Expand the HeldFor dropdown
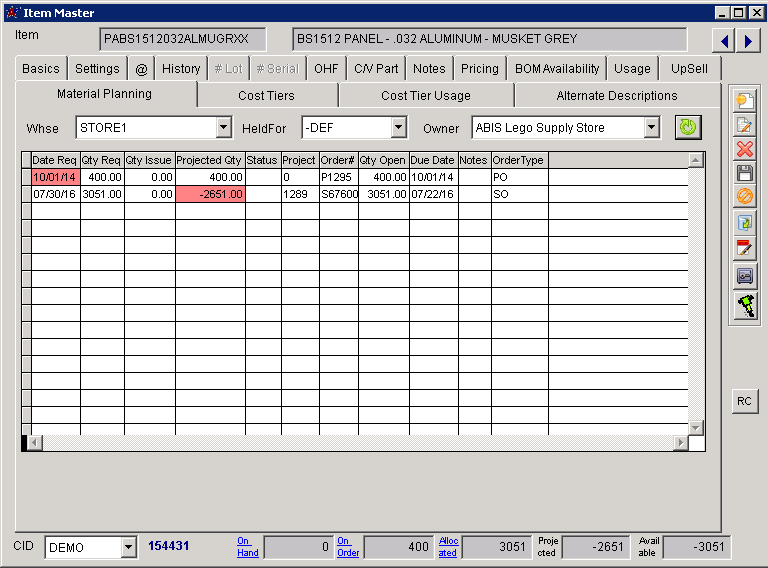768x568 pixels. pyautogui.click(x=399, y=128)
